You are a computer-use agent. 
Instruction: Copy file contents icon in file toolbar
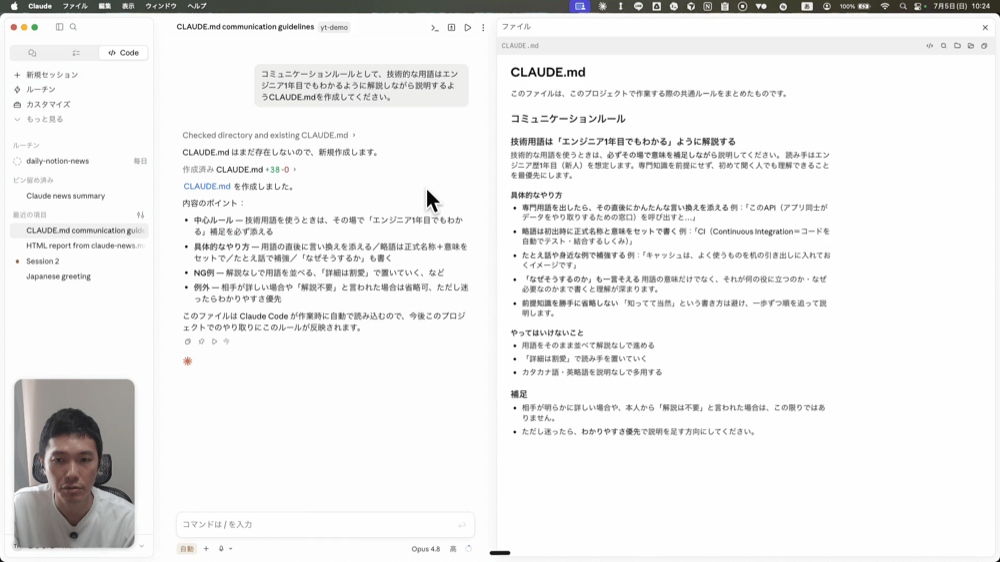pos(985,46)
